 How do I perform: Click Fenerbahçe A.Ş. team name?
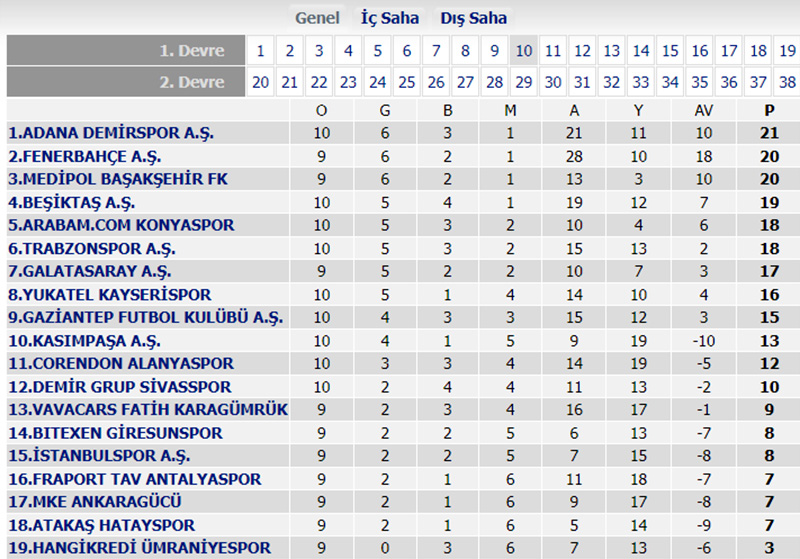pyautogui.click(x=85, y=156)
